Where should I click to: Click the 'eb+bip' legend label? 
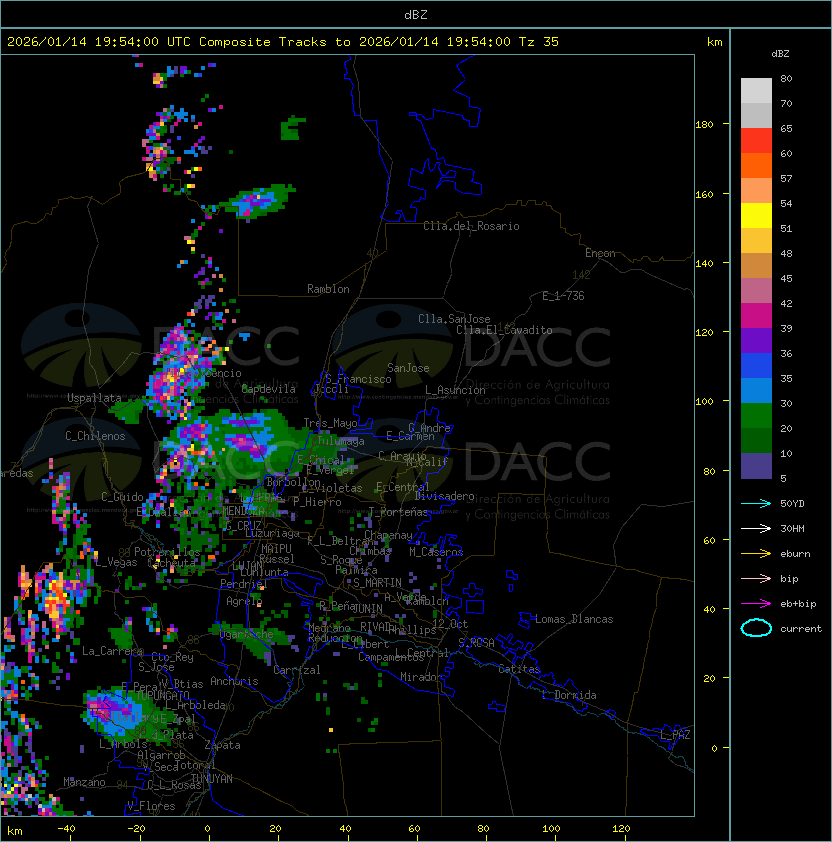click(x=798, y=604)
